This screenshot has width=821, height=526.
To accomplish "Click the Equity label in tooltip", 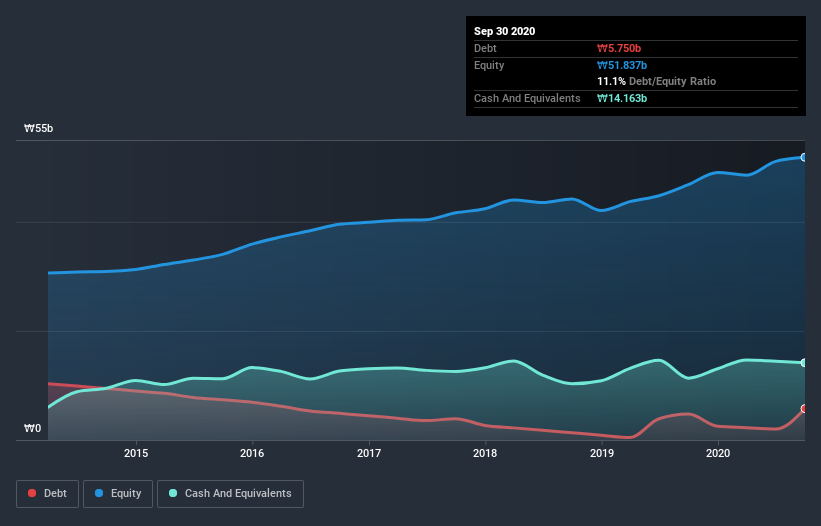I will [x=489, y=65].
